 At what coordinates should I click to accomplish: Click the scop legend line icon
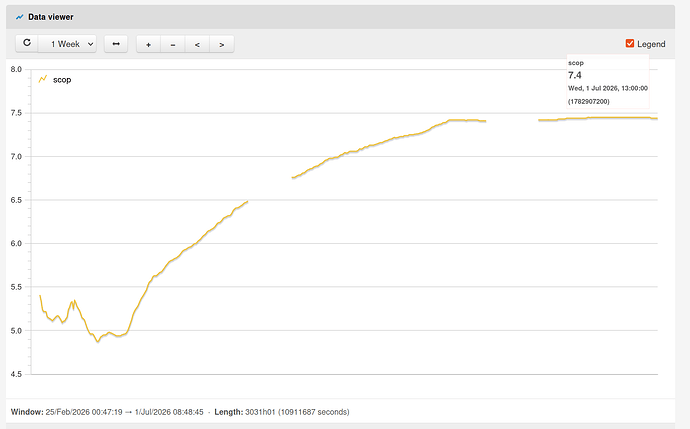pos(43,79)
